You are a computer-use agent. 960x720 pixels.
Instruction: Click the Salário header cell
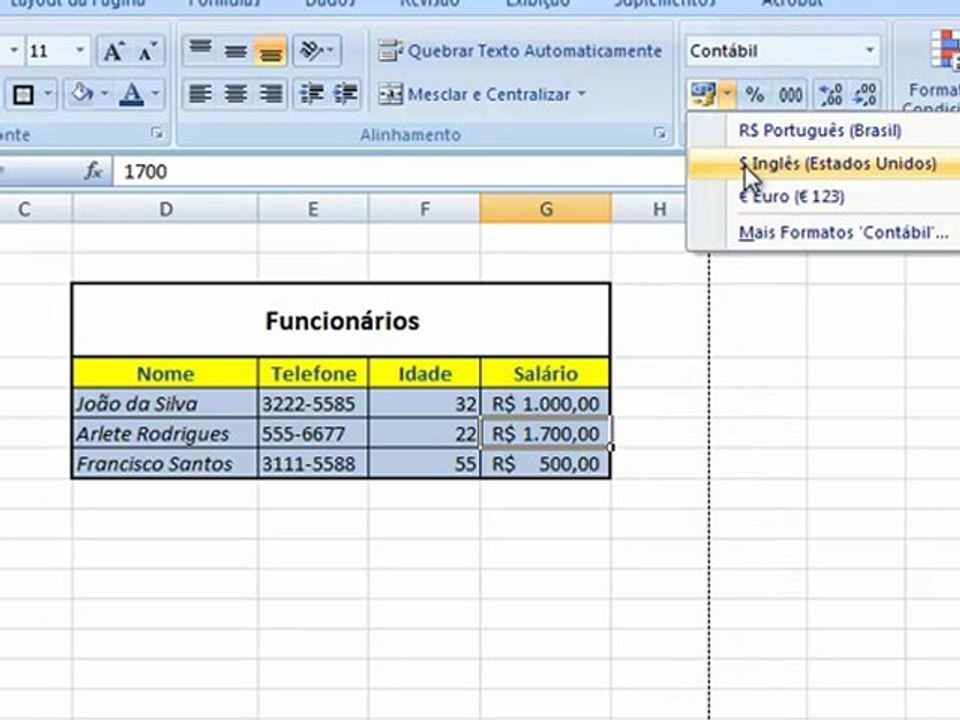click(x=546, y=373)
